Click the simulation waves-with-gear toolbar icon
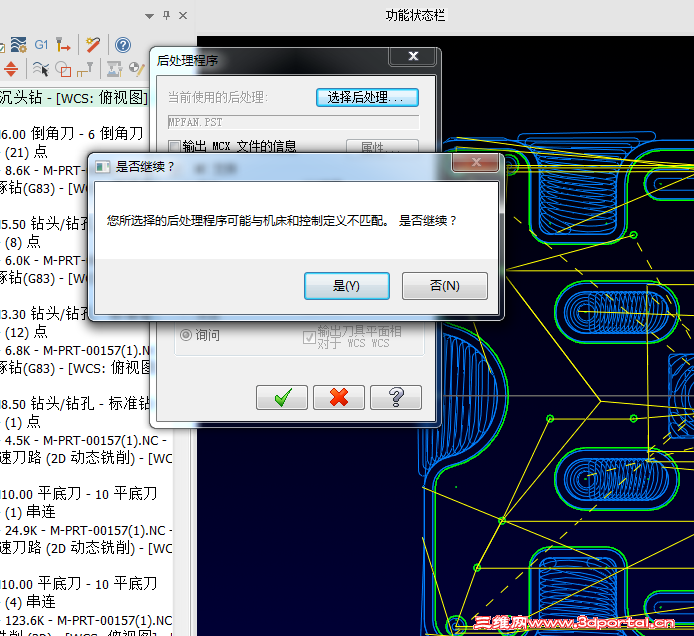Screen dimensions: 694x636 tap(19, 45)
